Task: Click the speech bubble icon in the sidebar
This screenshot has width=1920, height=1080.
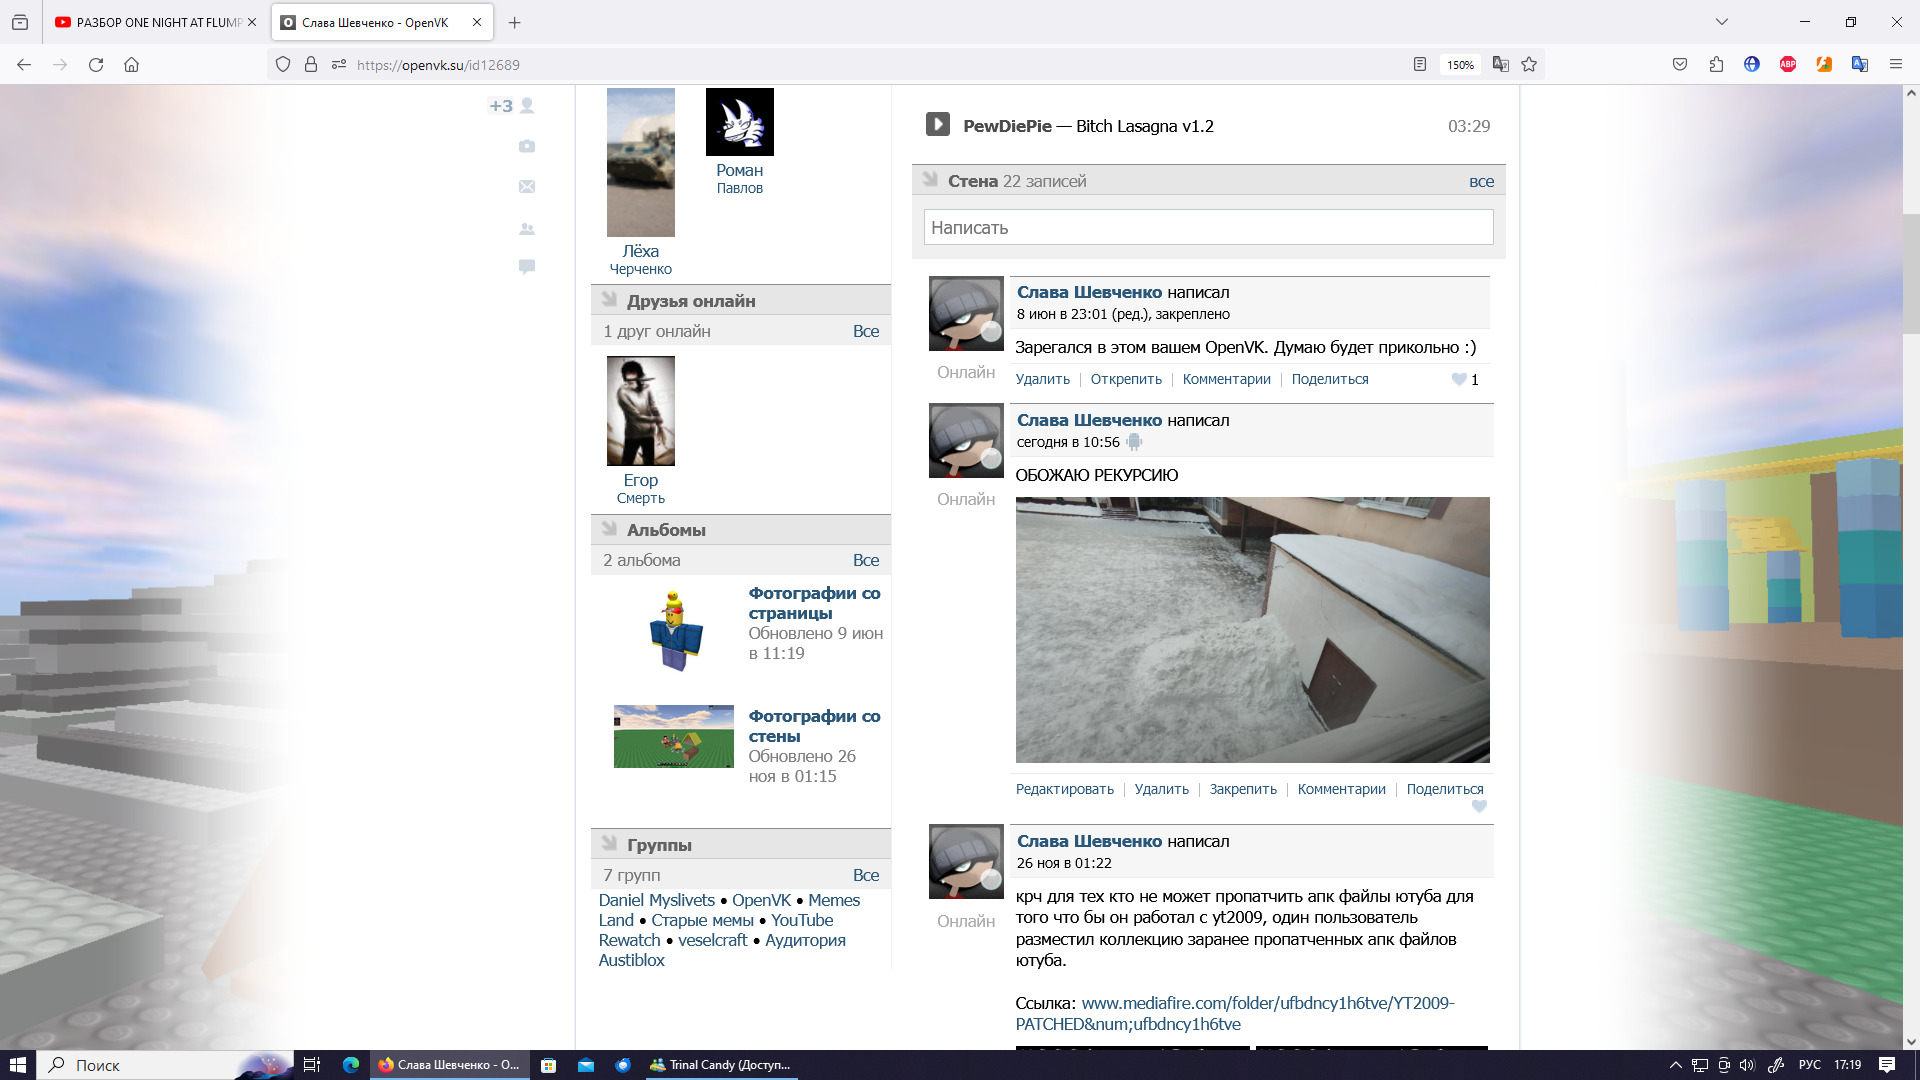Action: click(x=527, y=266)
